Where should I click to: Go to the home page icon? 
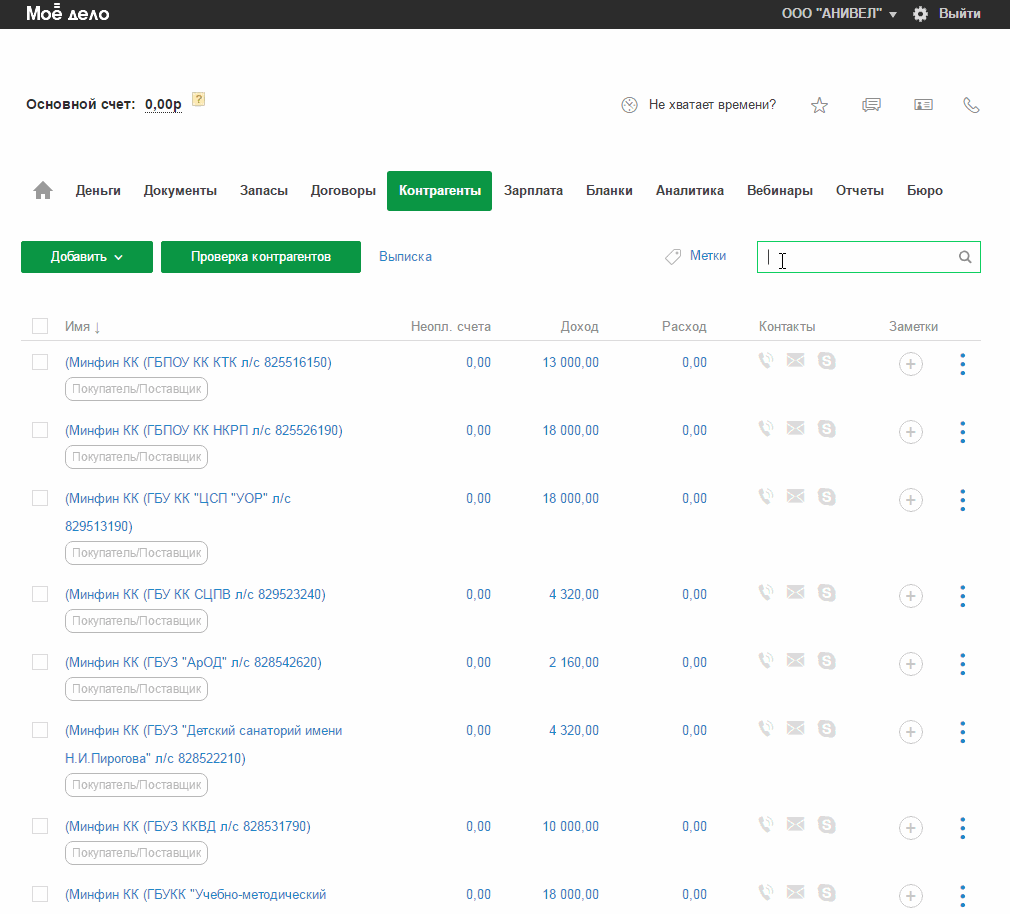pyautogui.click(x=43, y=191)
